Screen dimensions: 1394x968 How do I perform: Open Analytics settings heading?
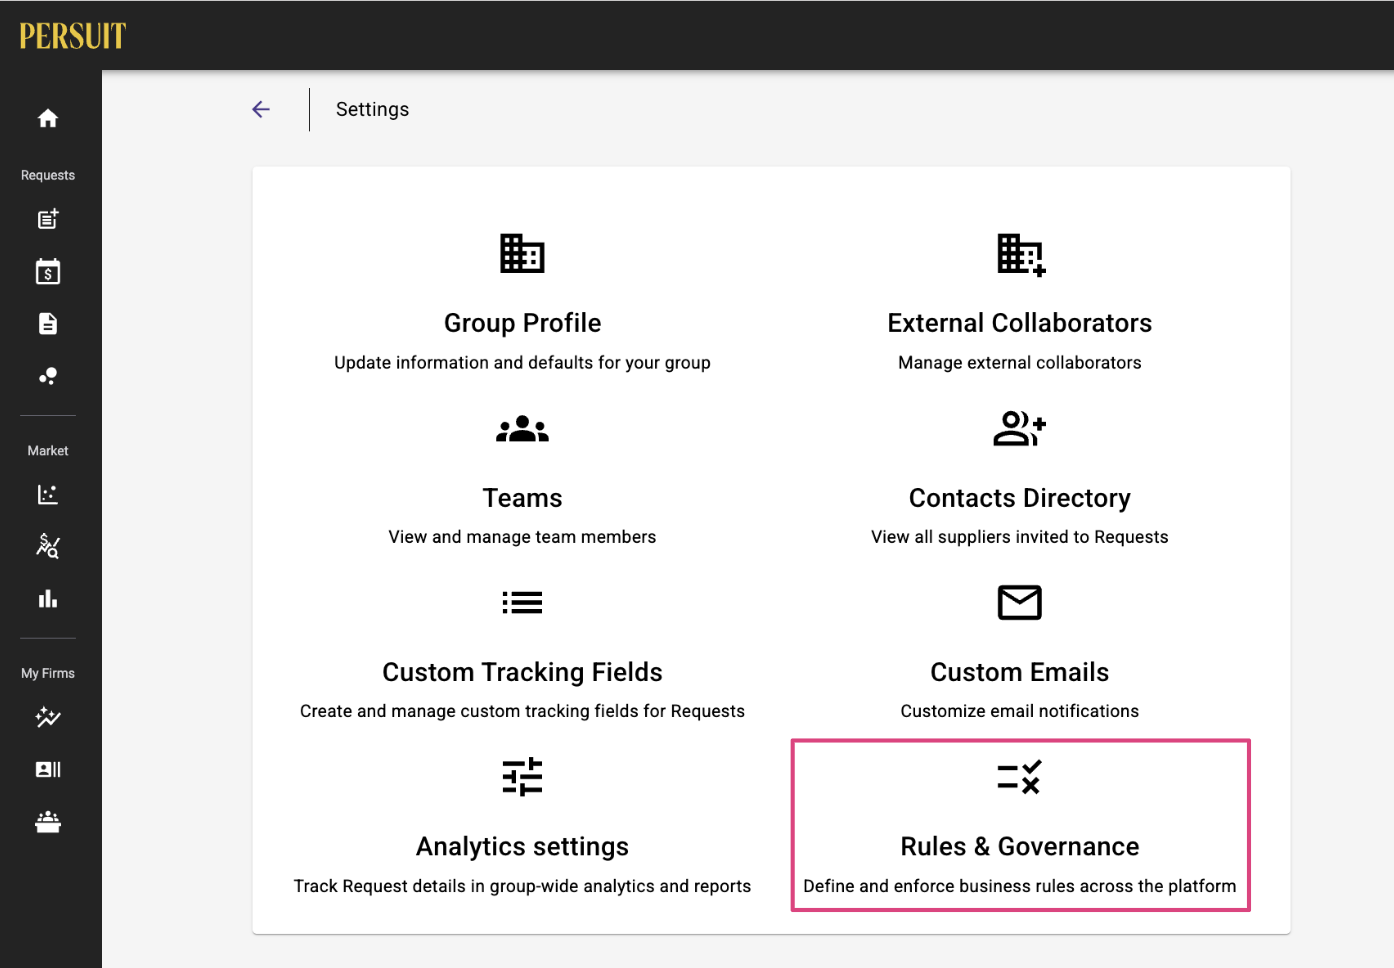(522, 847)
